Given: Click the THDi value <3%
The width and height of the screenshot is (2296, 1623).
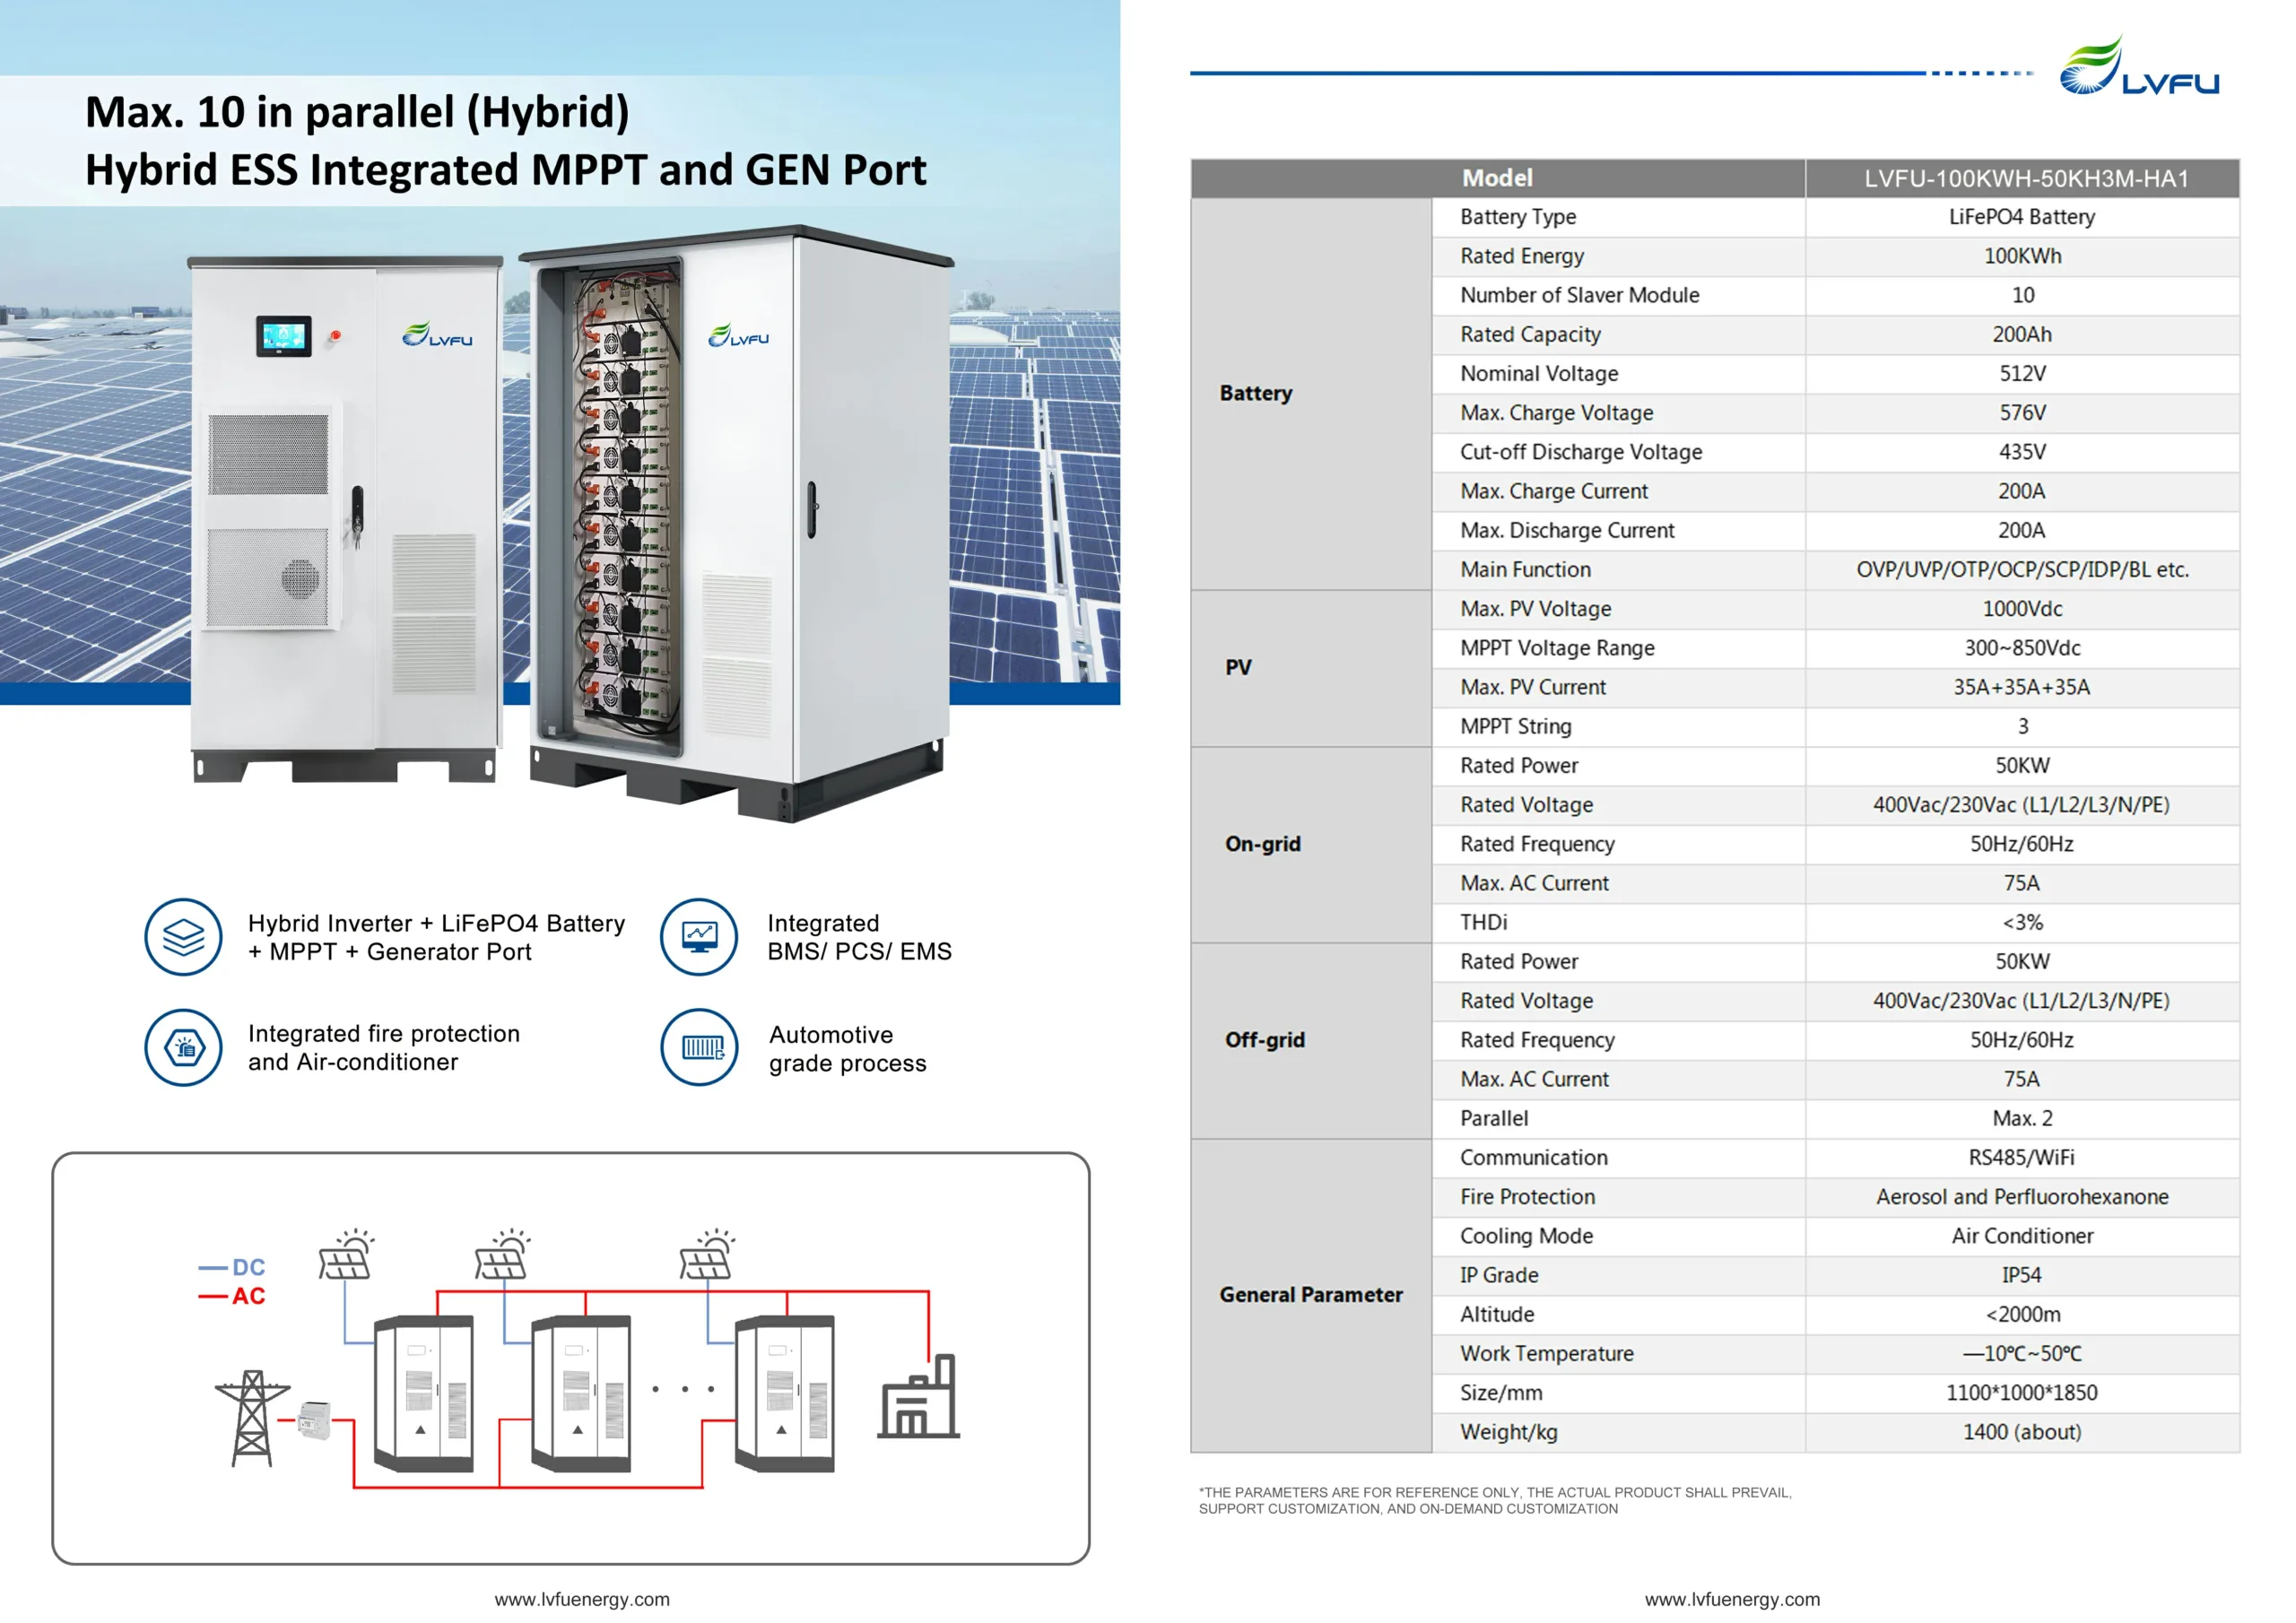Looking at the screenshot, I should [2022, 922].
